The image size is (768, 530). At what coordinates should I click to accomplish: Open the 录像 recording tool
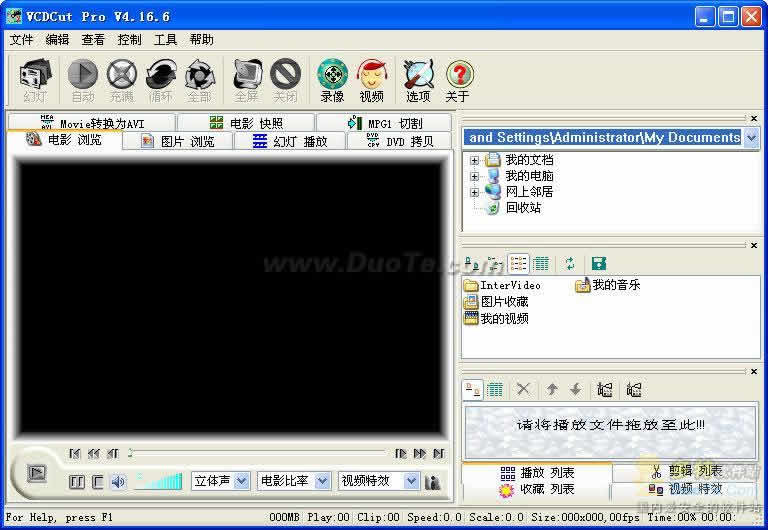(x=333, y=81)
